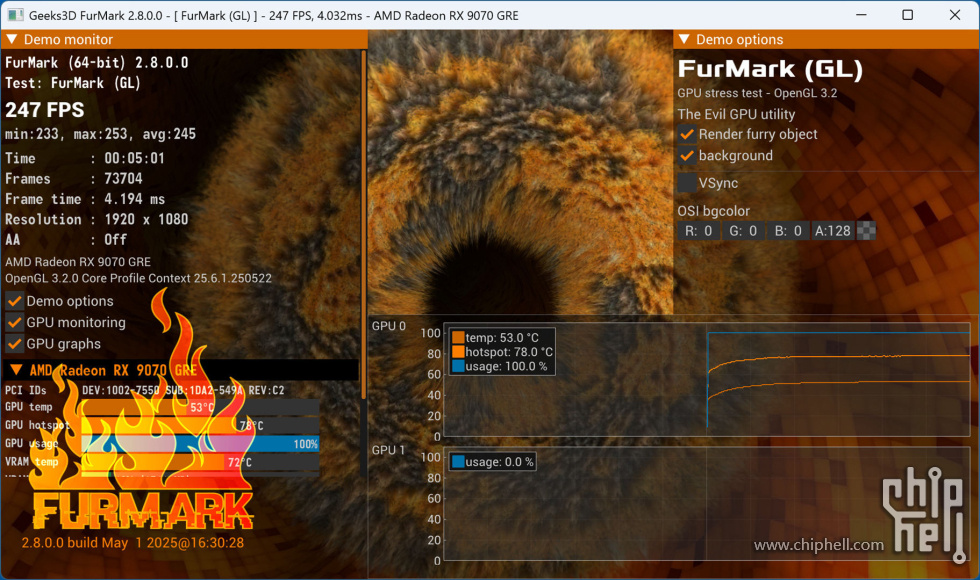Click the GPU usage 100% bar
The height and width of the screenshot is (580, 980).
point(201,444)
